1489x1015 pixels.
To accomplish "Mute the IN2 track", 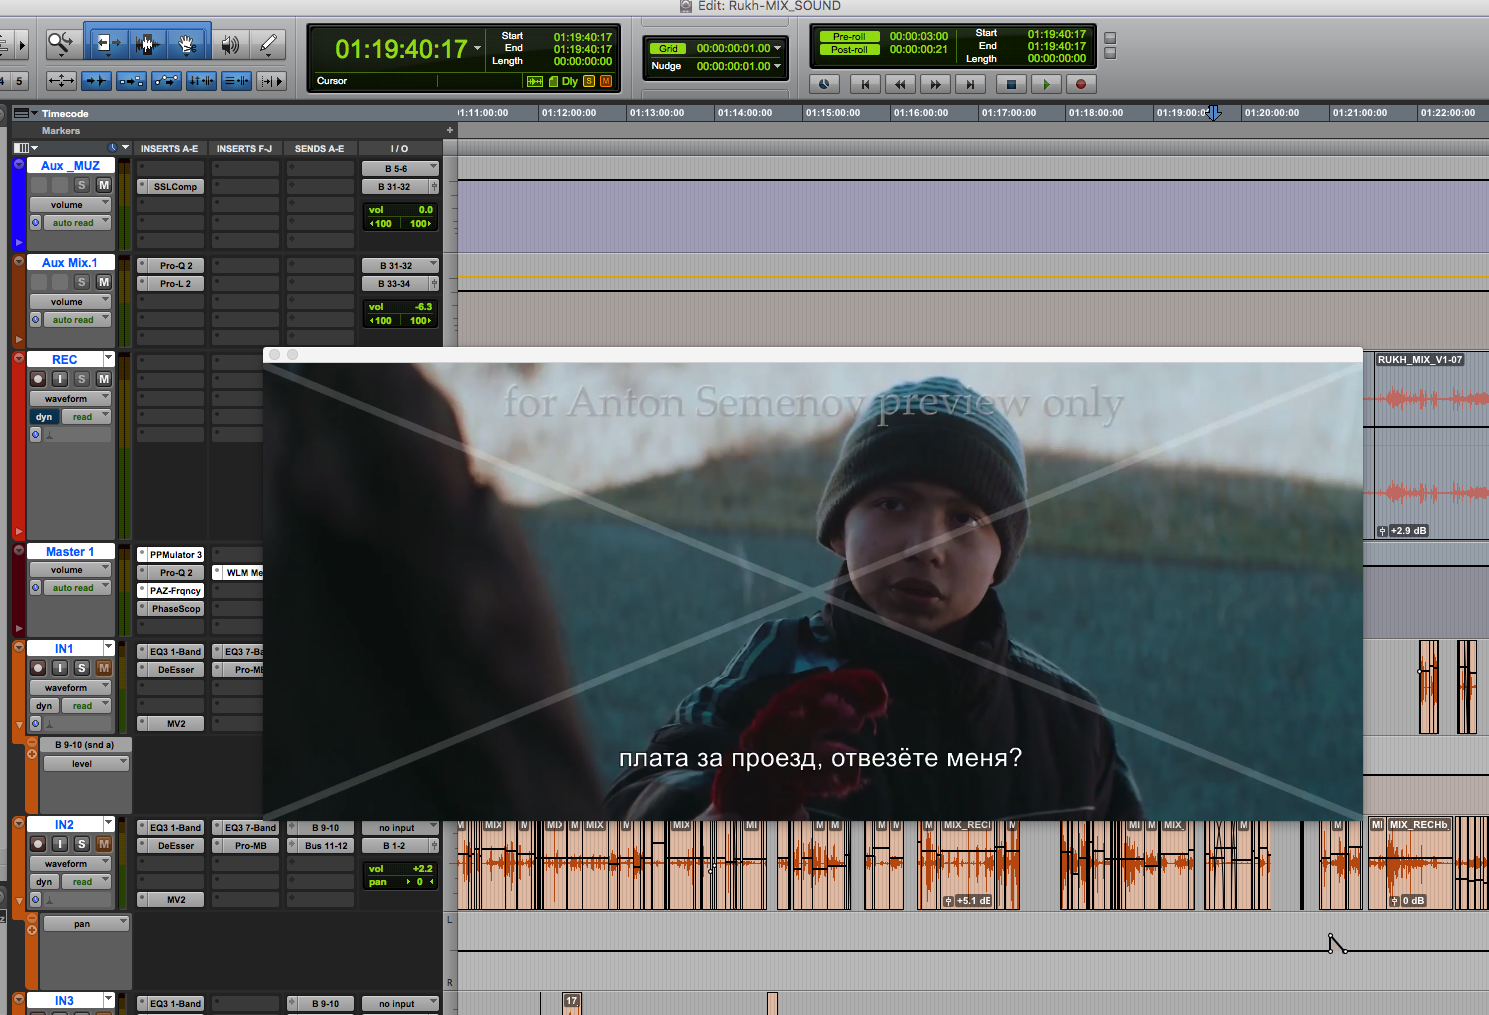I will pos(103,844).
